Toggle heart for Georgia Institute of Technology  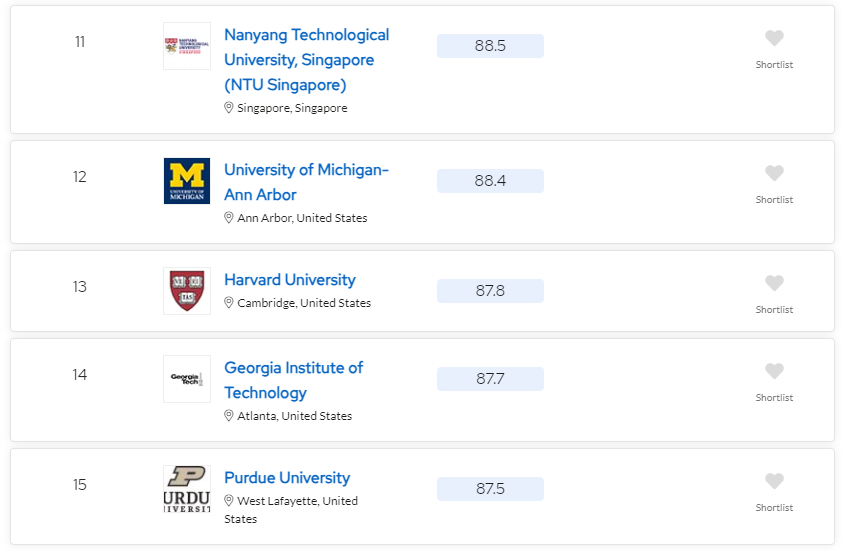click(x=774, y=371)
